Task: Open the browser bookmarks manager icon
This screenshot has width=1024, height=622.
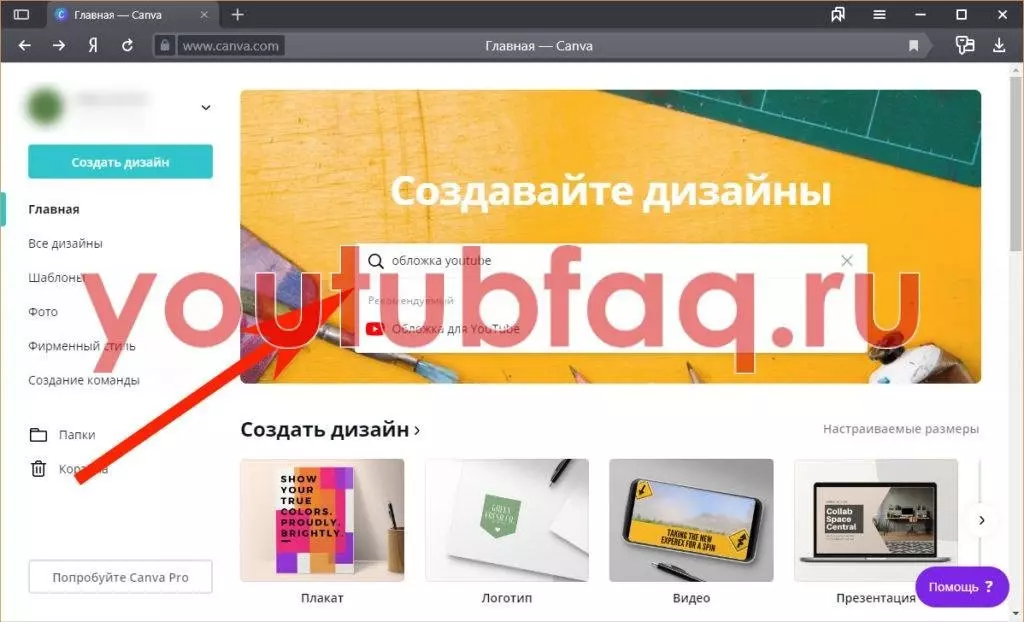Action: (838, 14)
